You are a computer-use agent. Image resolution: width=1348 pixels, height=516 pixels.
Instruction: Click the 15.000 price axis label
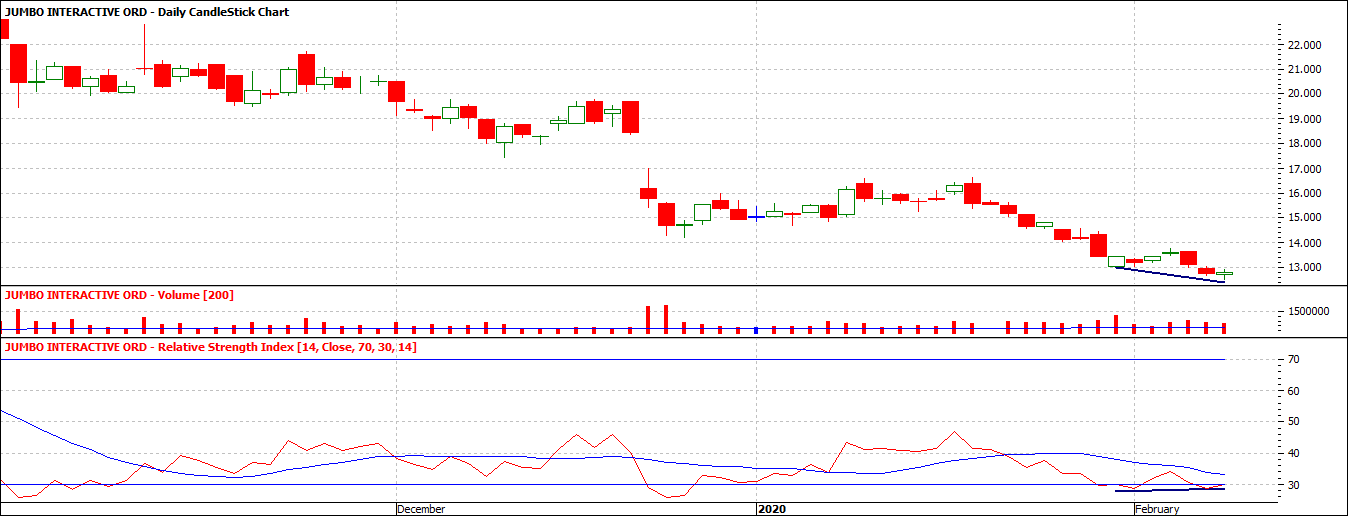click(1307, 218)
